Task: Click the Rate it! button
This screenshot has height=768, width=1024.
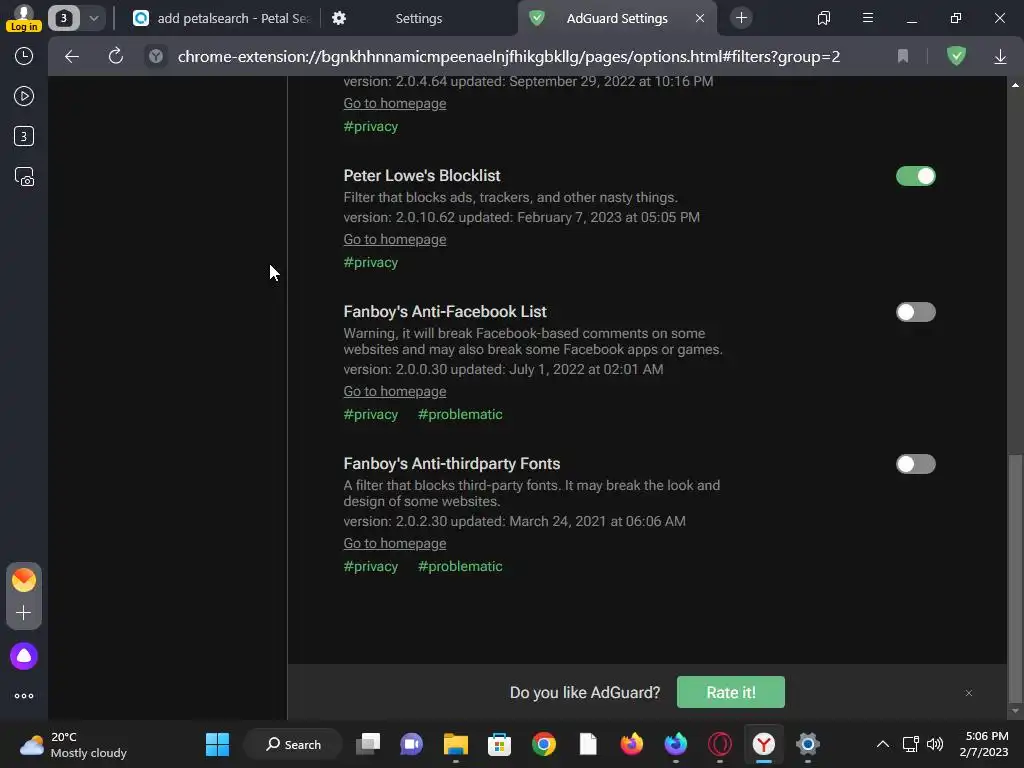Action: point(731,692)
